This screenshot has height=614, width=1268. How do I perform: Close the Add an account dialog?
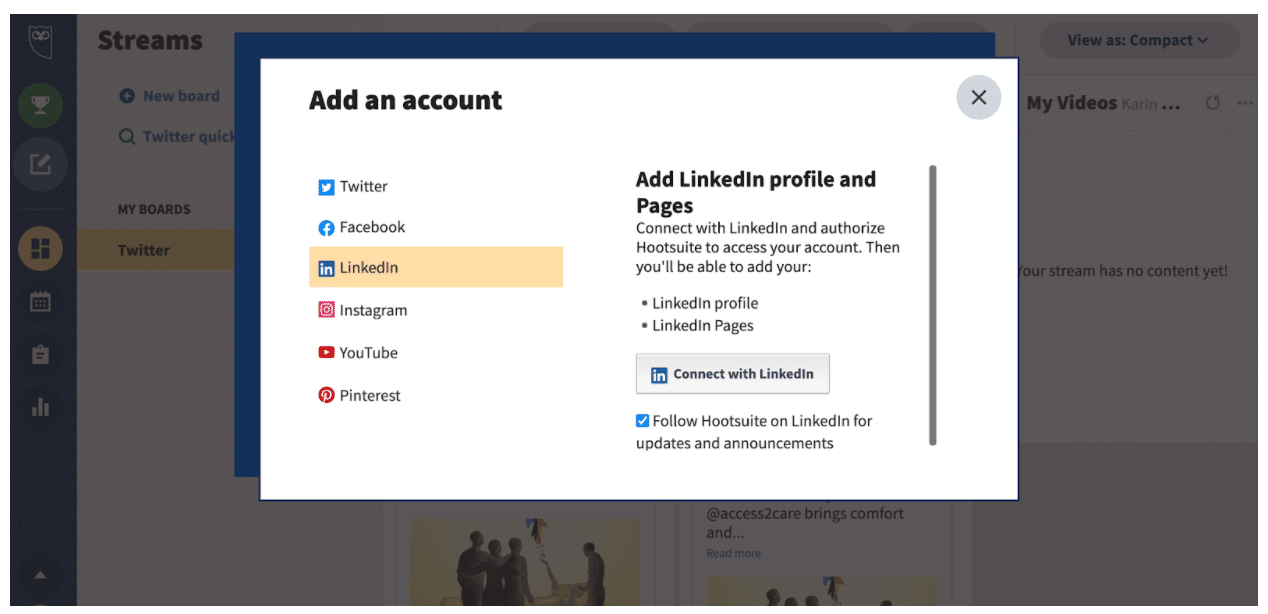pyautogui.click(x=978, y=97)
